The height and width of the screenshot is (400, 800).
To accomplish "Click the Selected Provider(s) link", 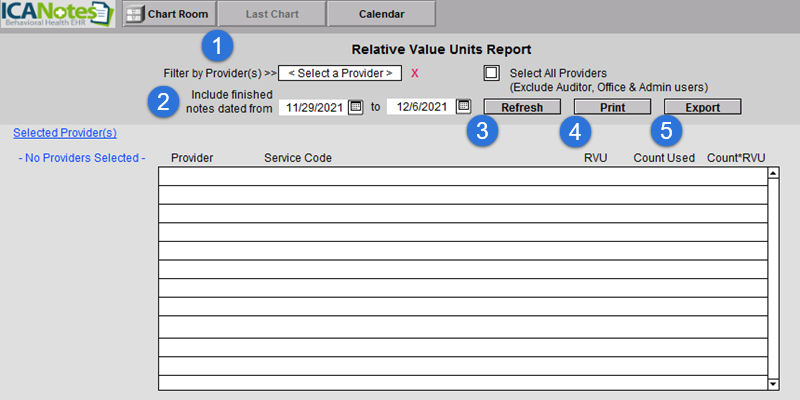I will click(65, 132).
